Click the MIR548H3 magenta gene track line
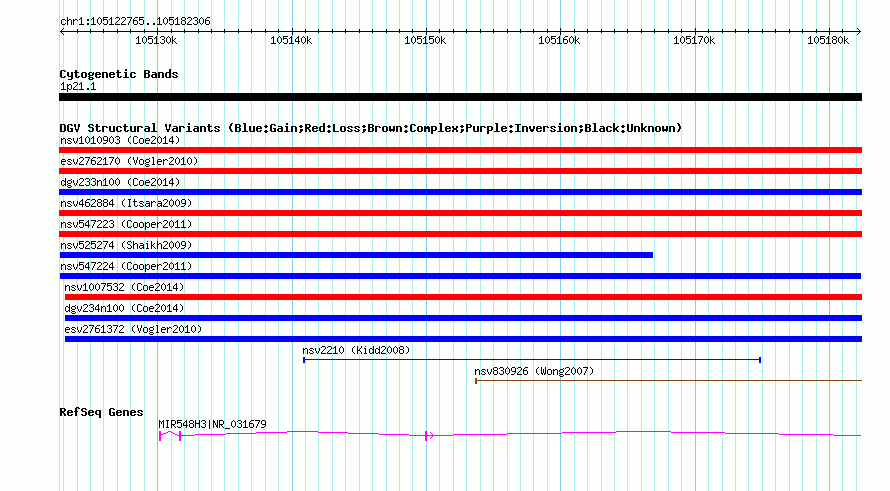 [510, 434]
